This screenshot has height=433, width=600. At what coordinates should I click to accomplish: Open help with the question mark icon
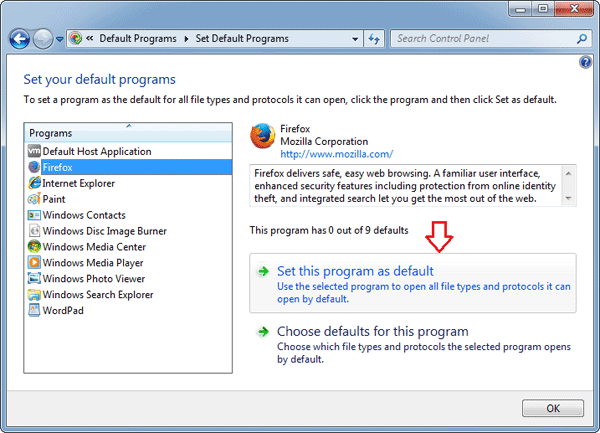coord(585,62)
